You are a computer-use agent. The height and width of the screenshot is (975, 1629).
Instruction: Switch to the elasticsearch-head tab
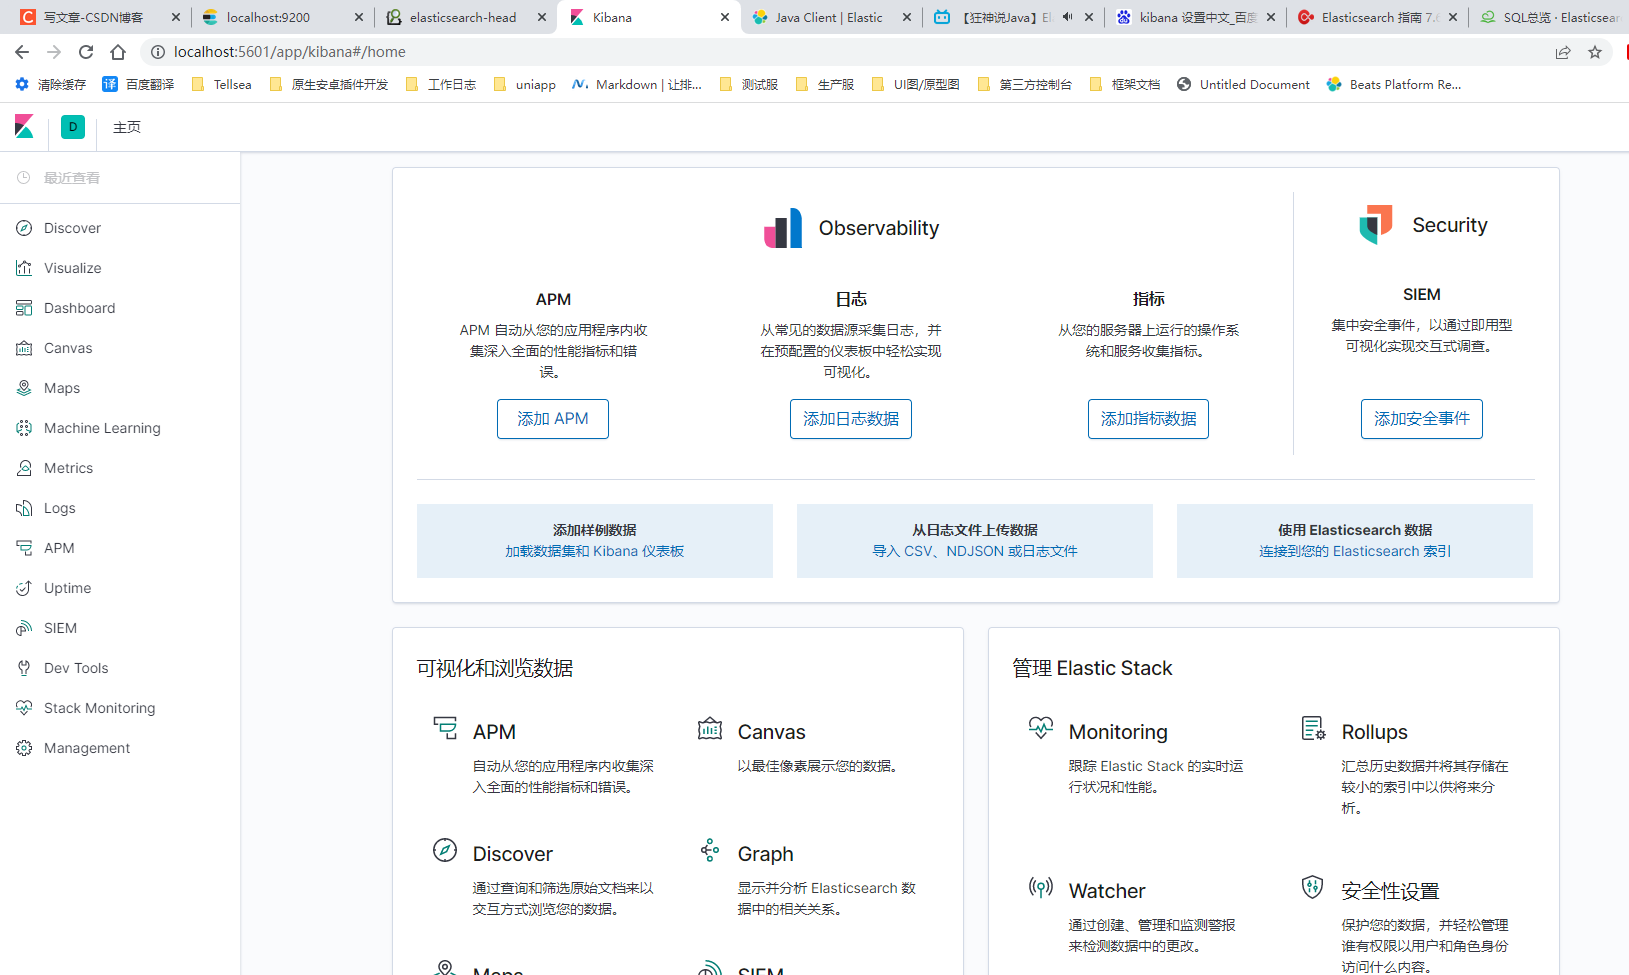tap(463, 17)
